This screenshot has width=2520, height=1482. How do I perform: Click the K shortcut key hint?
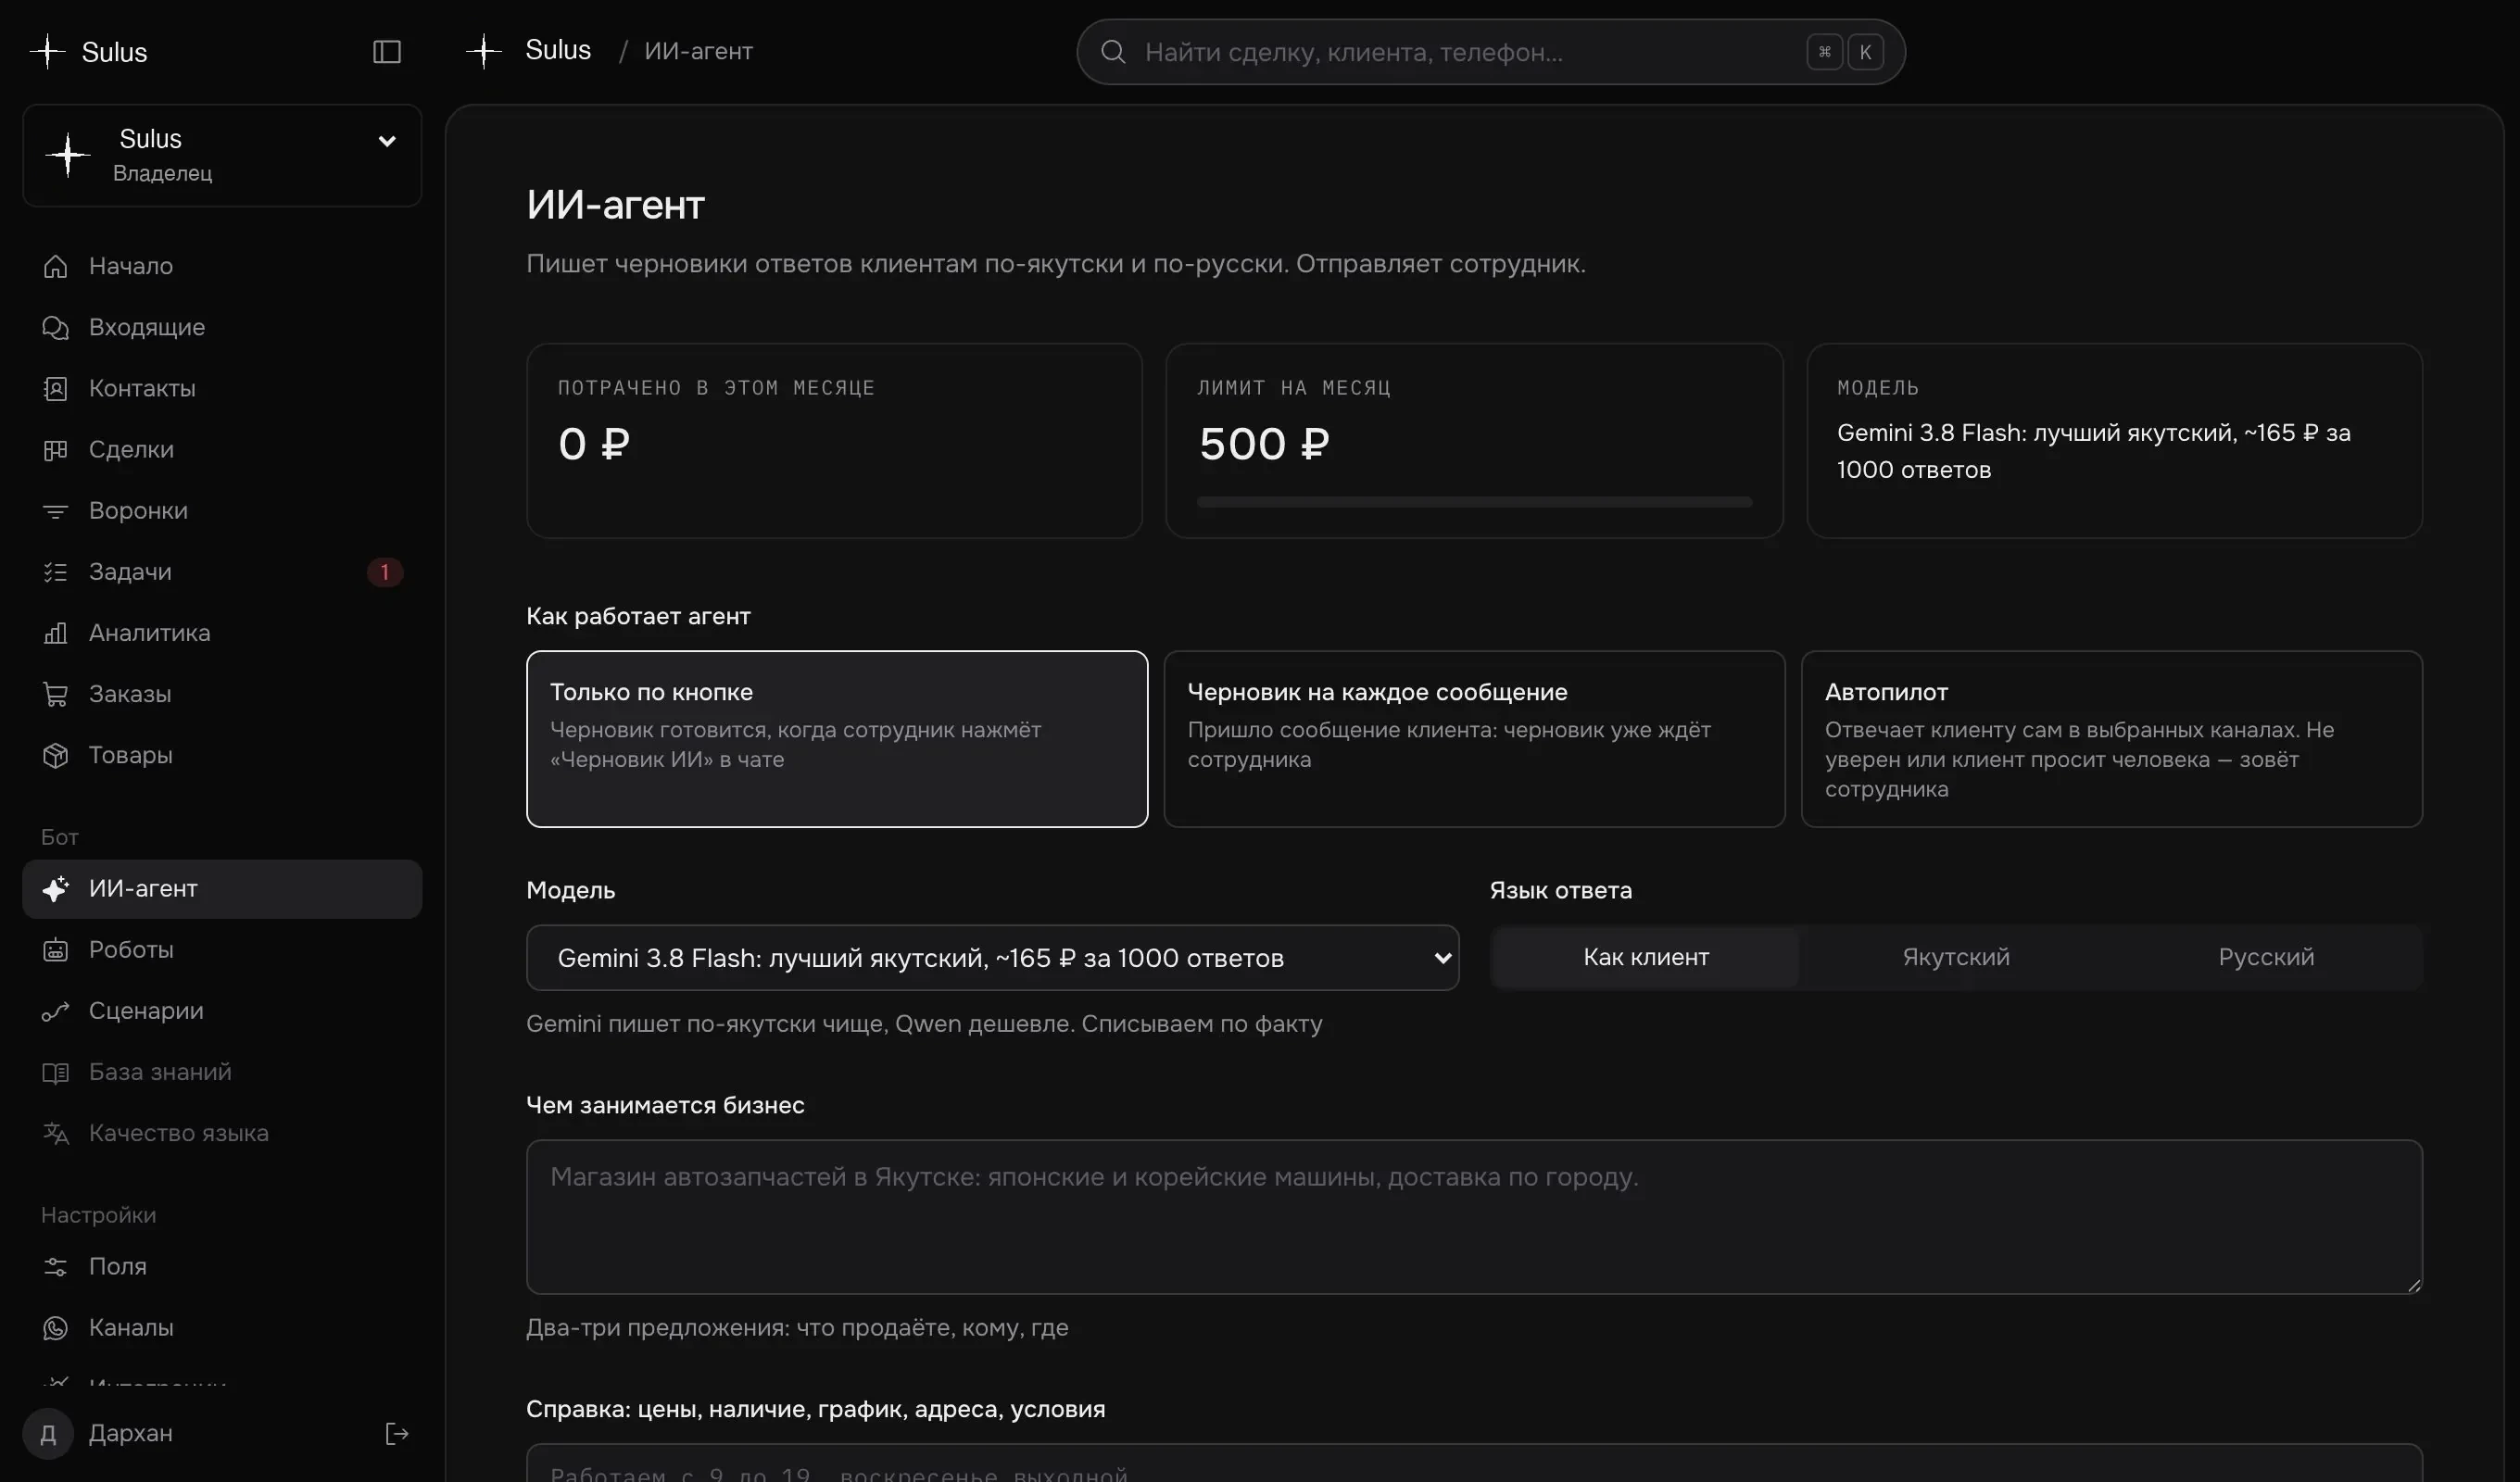1865,52
